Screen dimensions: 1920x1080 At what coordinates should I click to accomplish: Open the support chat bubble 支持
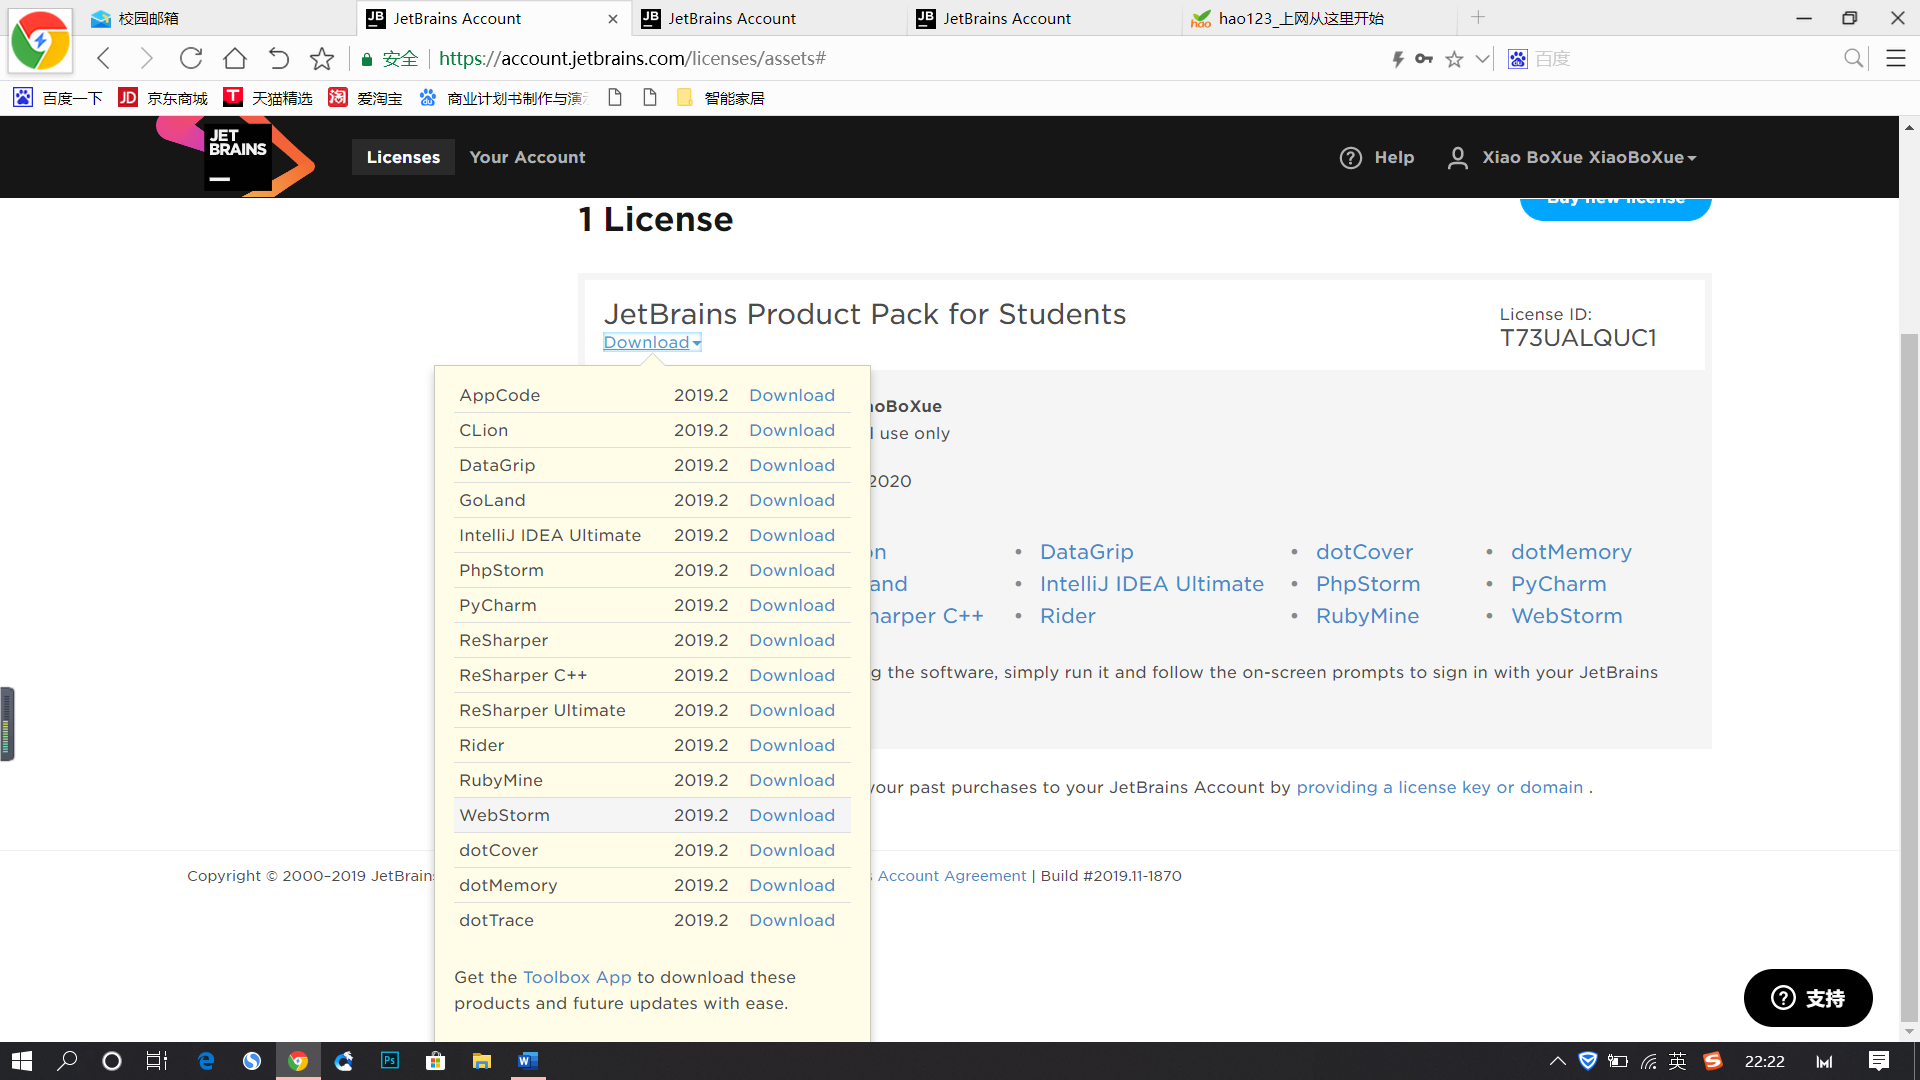click(1808, 997)
